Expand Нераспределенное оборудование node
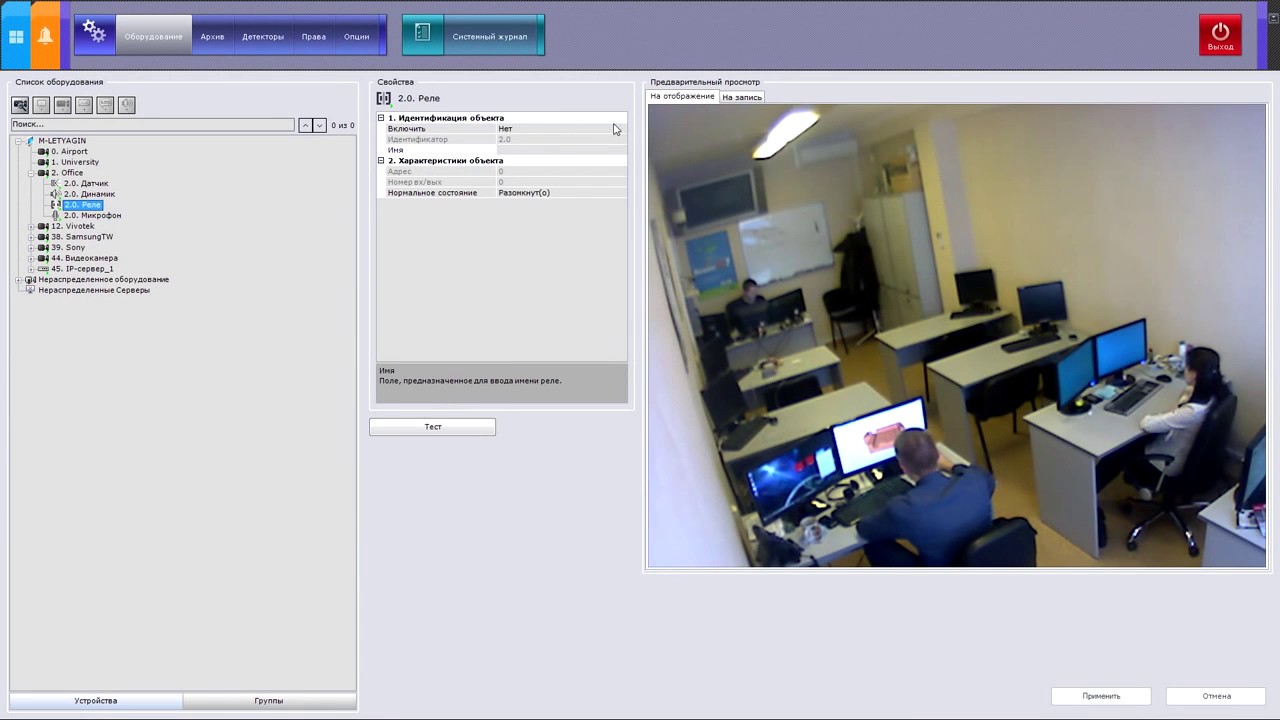 18,280
